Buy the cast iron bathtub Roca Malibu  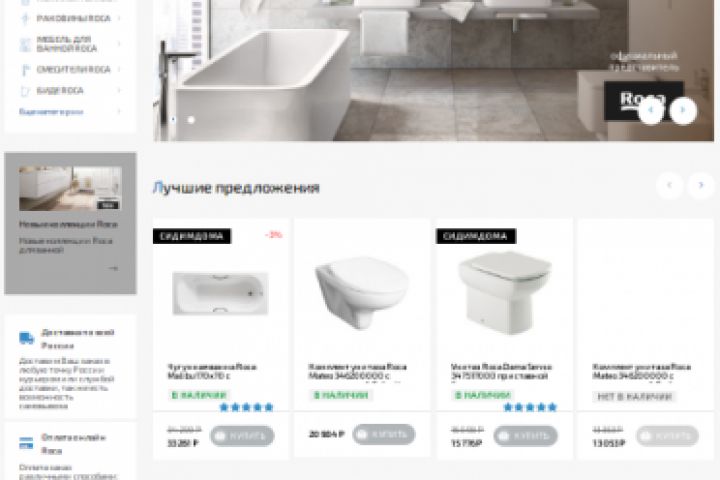(242, 435)
